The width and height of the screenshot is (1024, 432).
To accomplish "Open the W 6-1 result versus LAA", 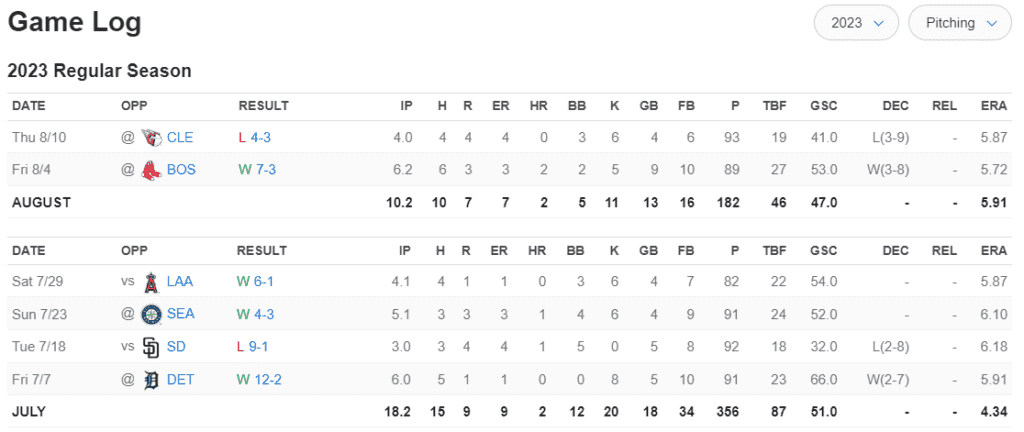I will 255,282.
